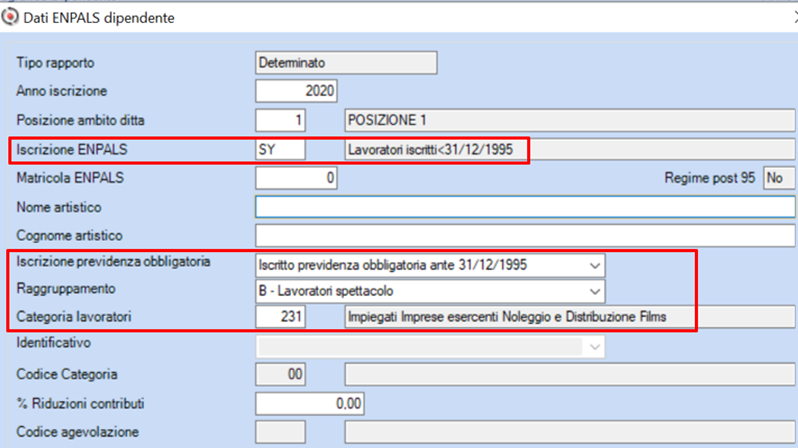Click the Anno iscrizione label

(x=62, y=91)
